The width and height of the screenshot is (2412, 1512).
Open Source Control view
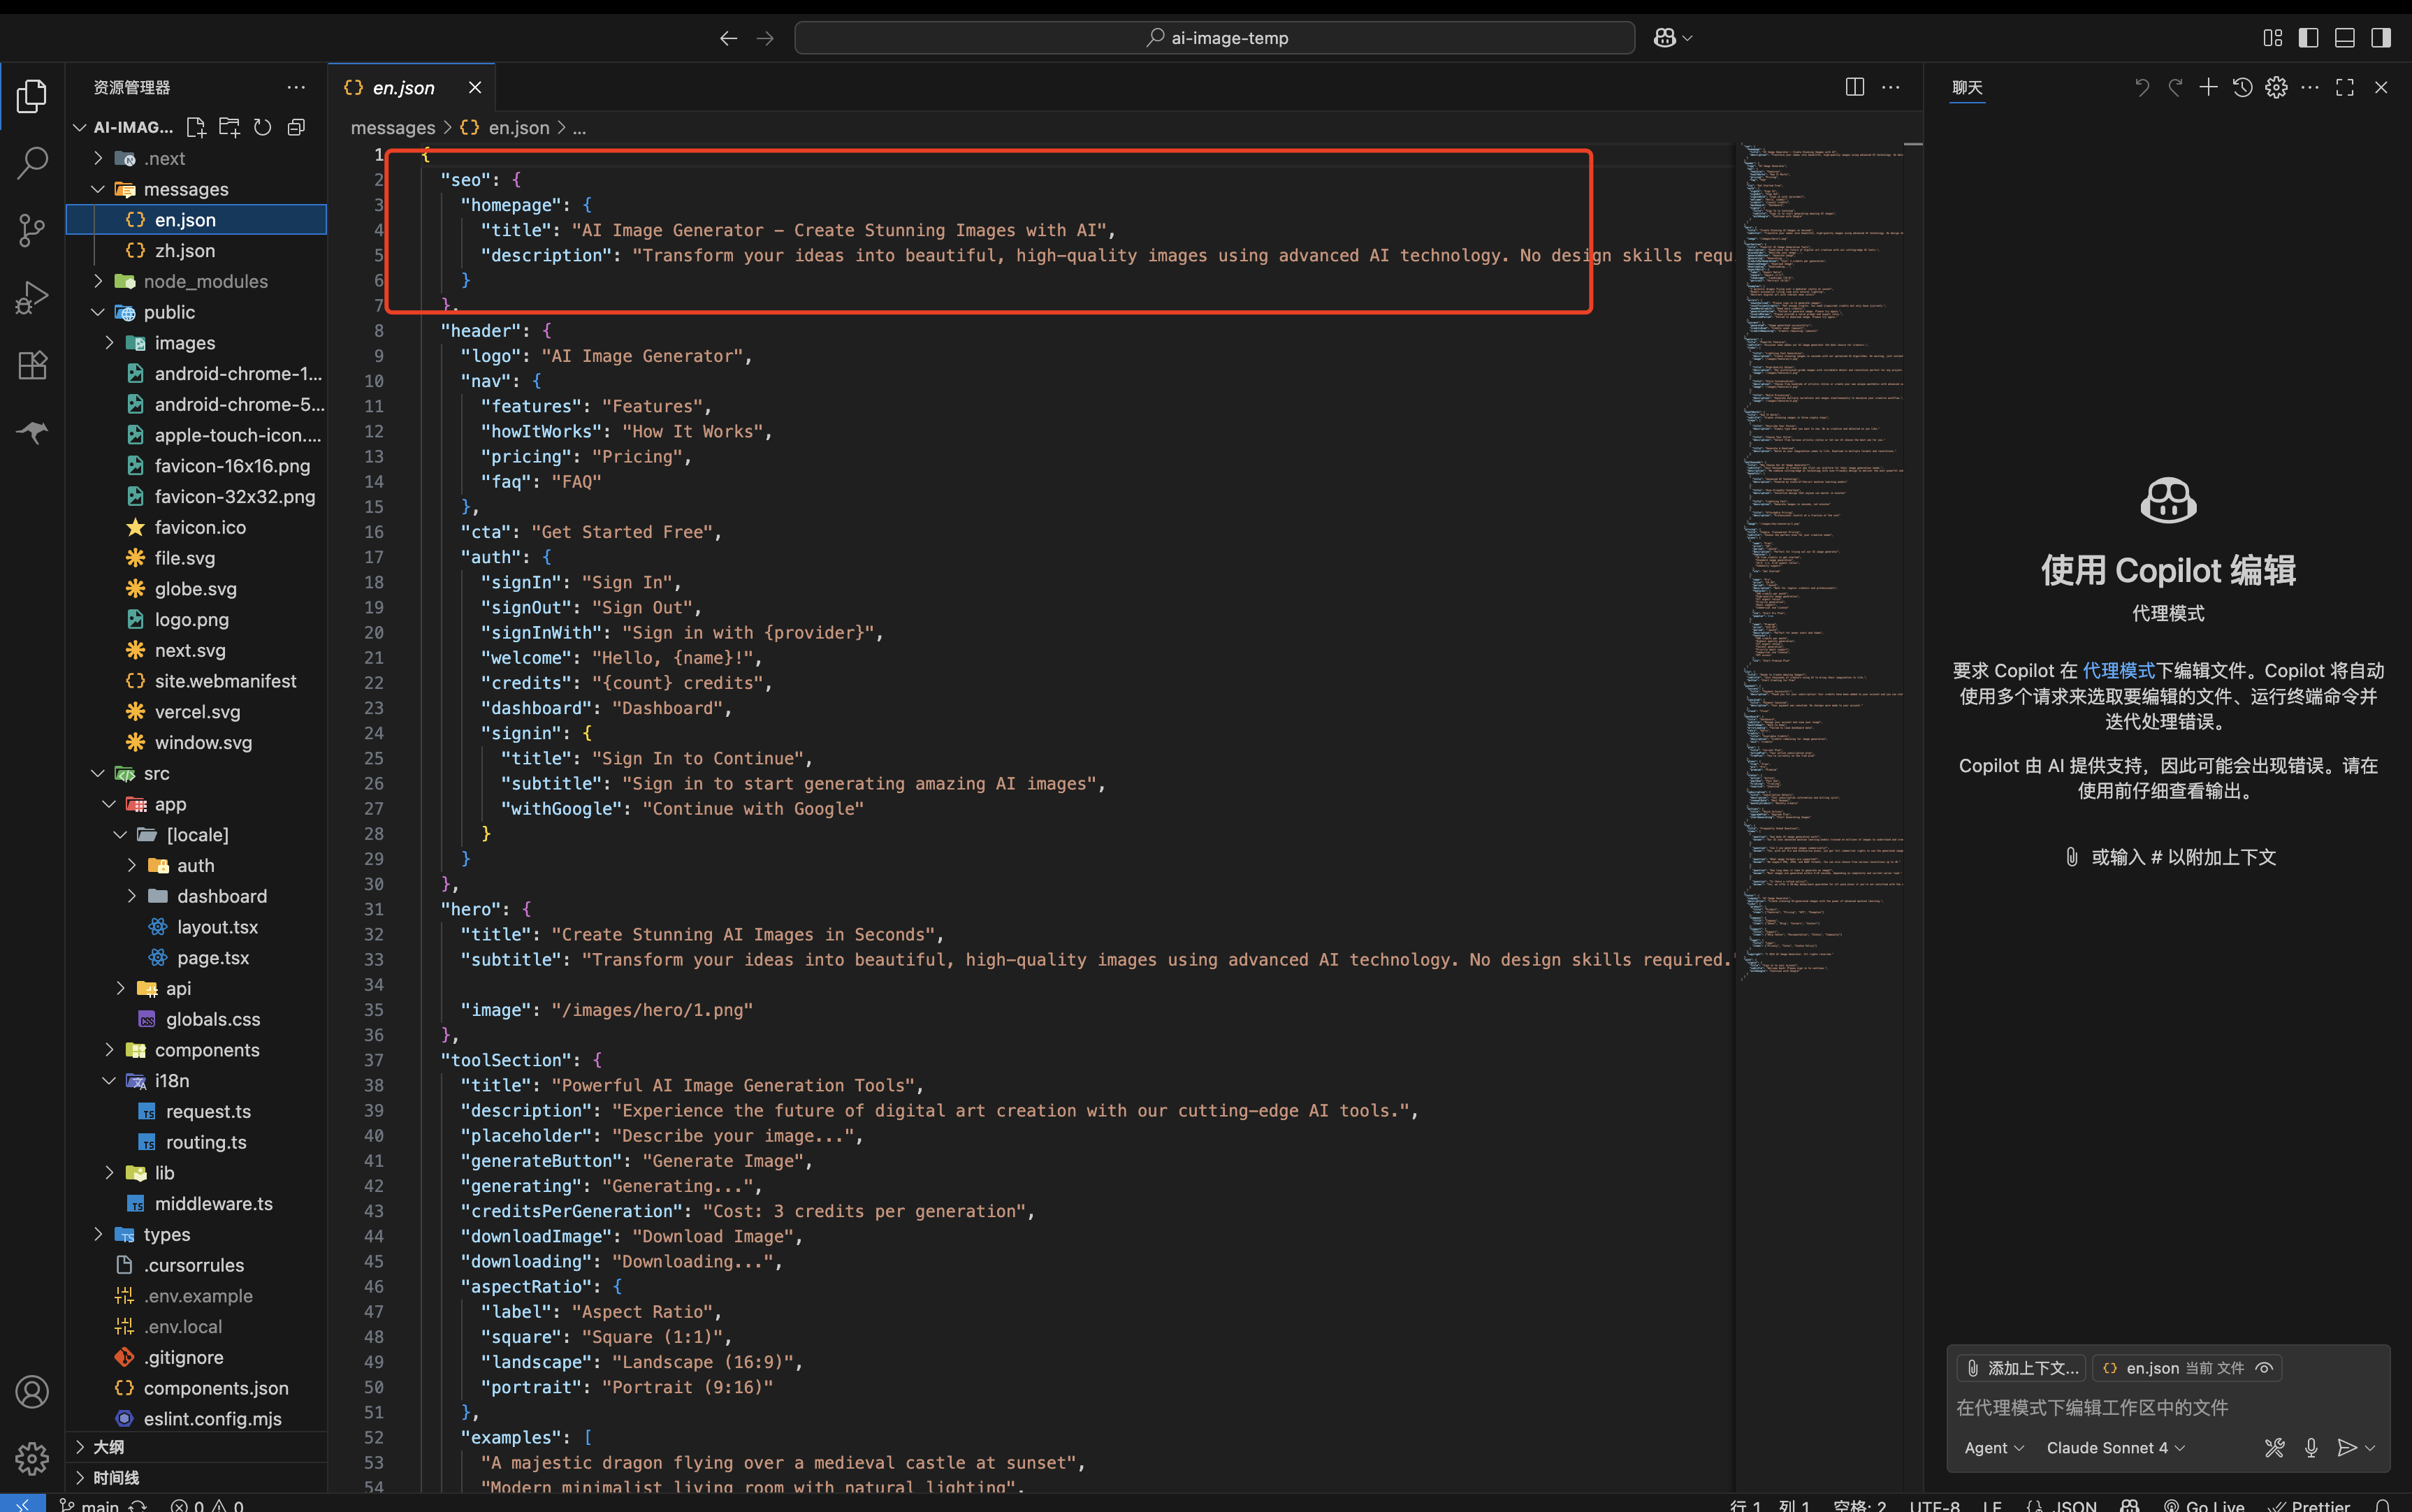(32, 230)
